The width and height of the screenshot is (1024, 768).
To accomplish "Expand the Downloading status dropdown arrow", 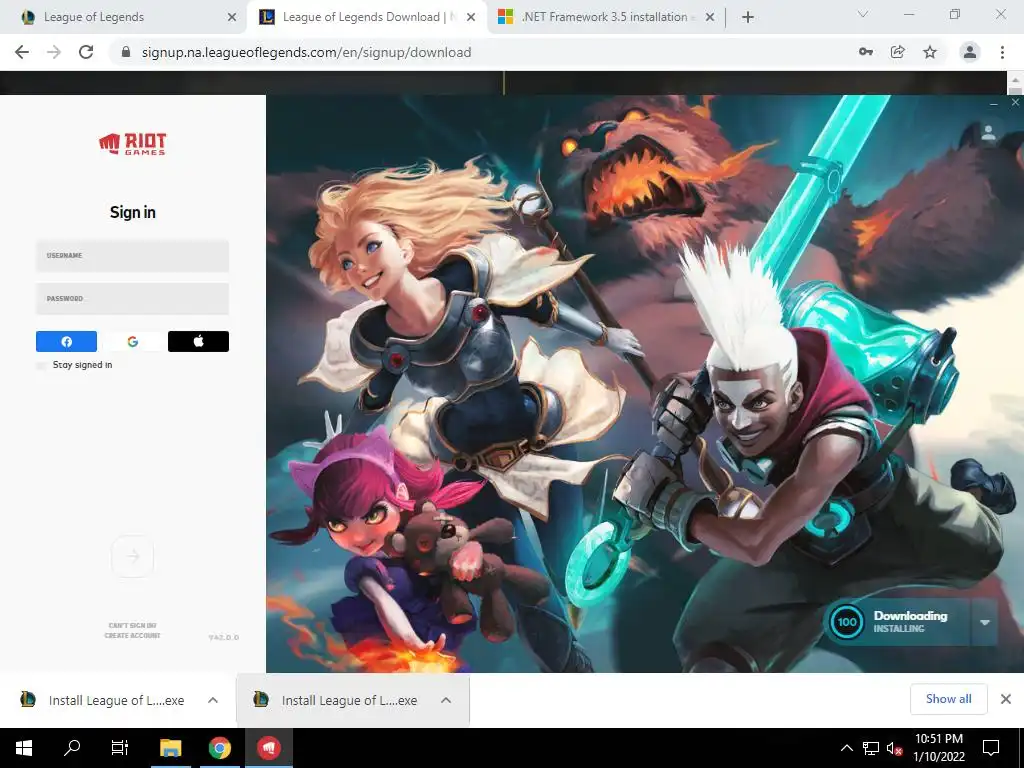I will point(985,622).
